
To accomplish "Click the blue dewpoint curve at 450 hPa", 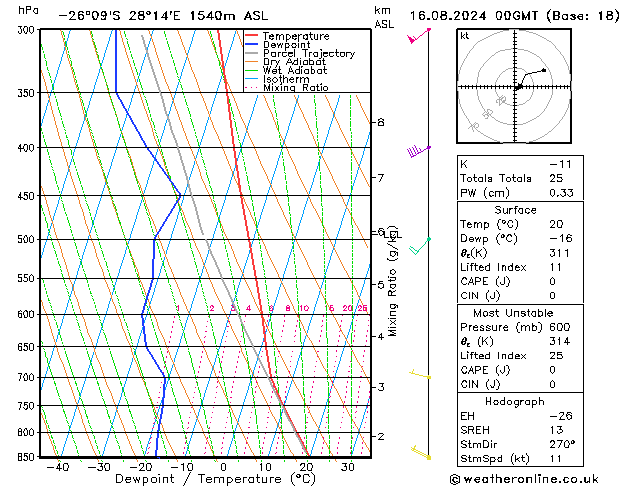I will pos(180,195).
